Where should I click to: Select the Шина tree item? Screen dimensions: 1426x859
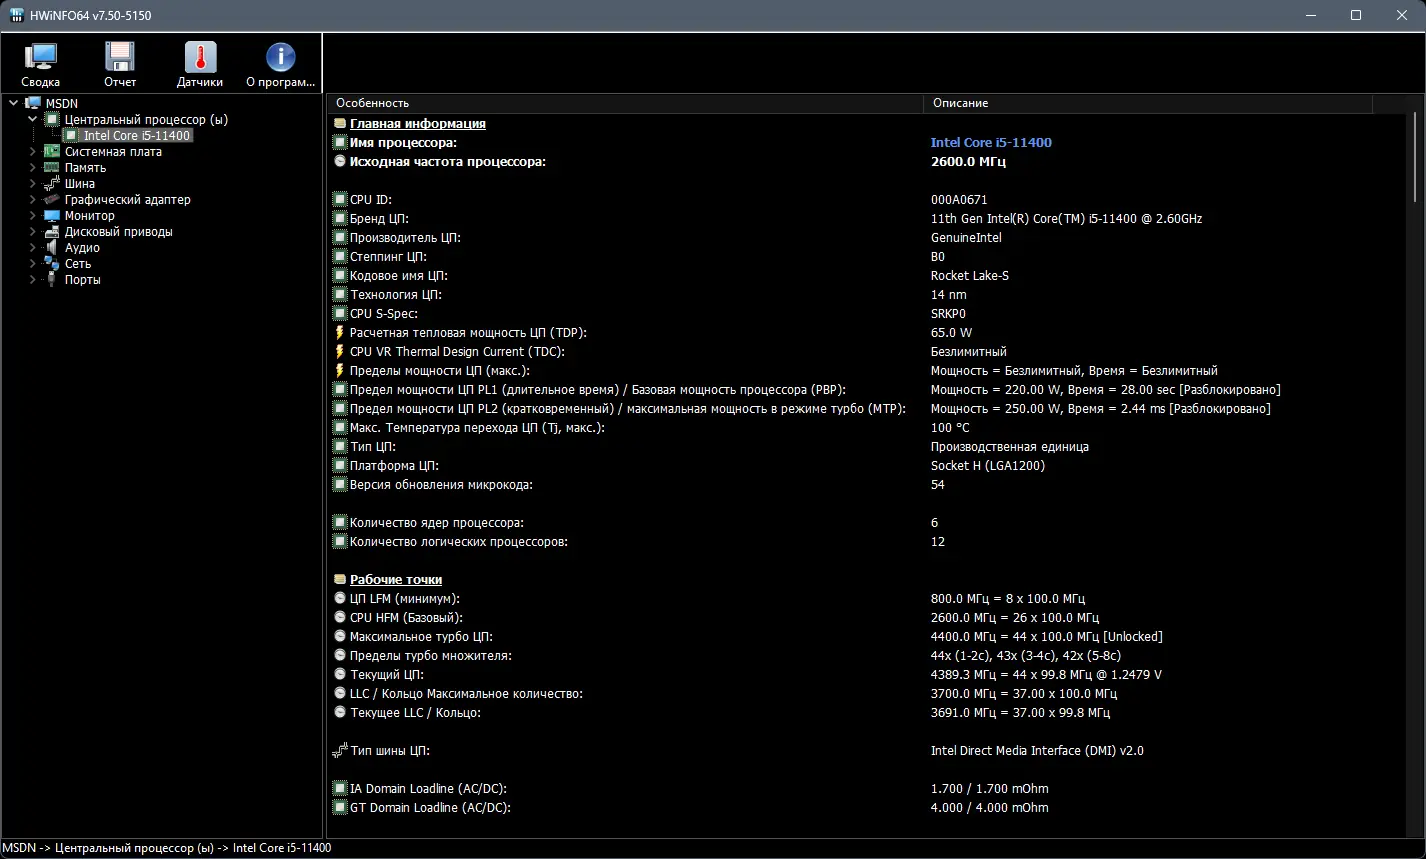[x=80, y=184]
